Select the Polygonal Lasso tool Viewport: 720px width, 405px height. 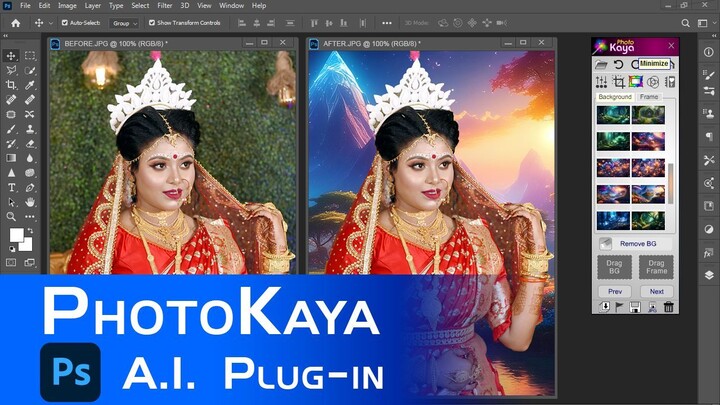tap(11, 70)
